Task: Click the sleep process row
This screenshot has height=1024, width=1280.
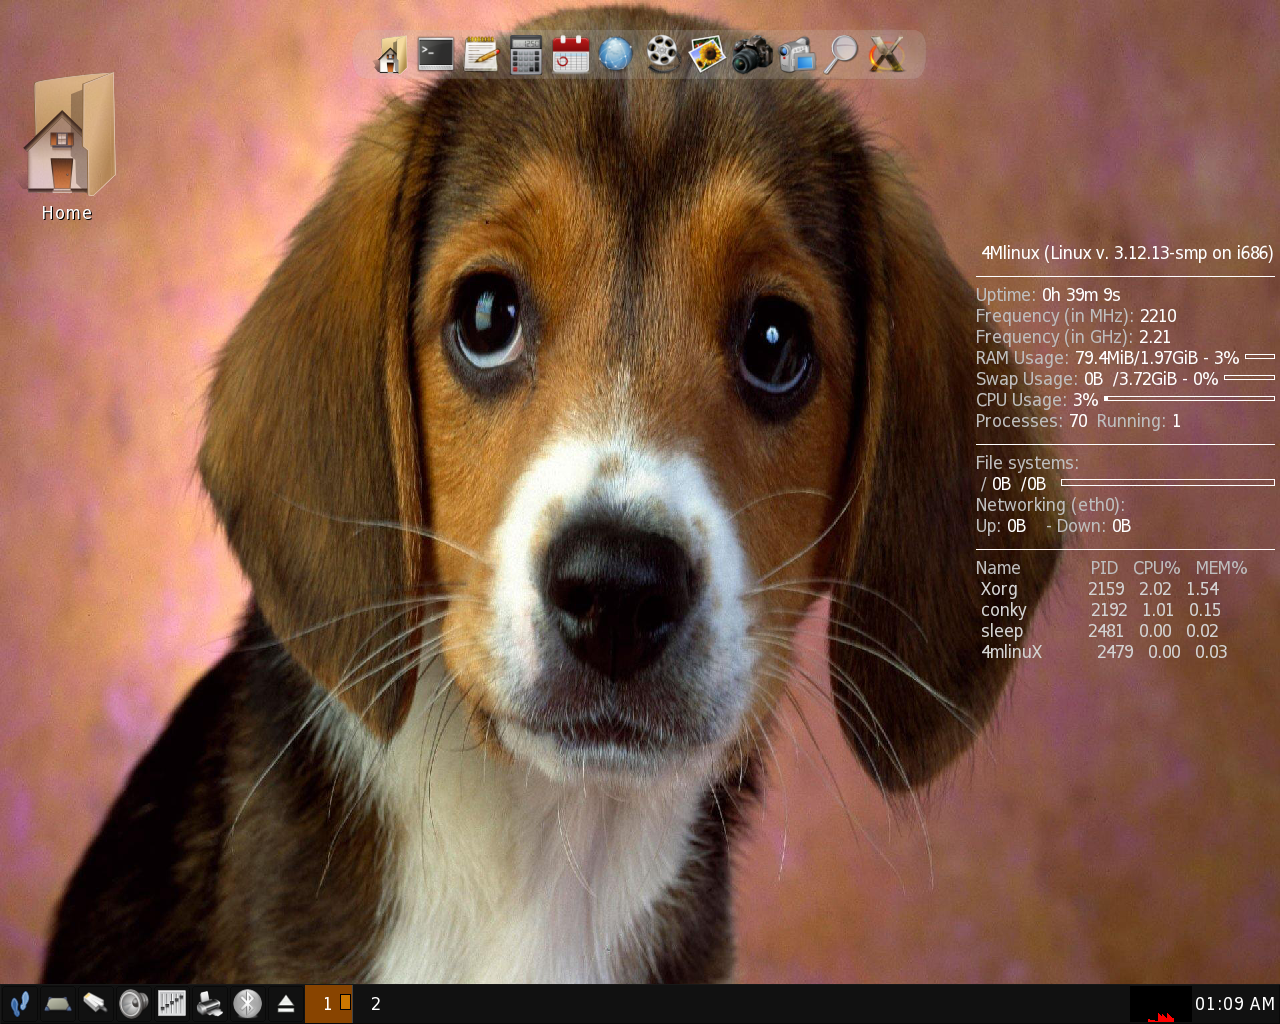Action: (1100, 631)
